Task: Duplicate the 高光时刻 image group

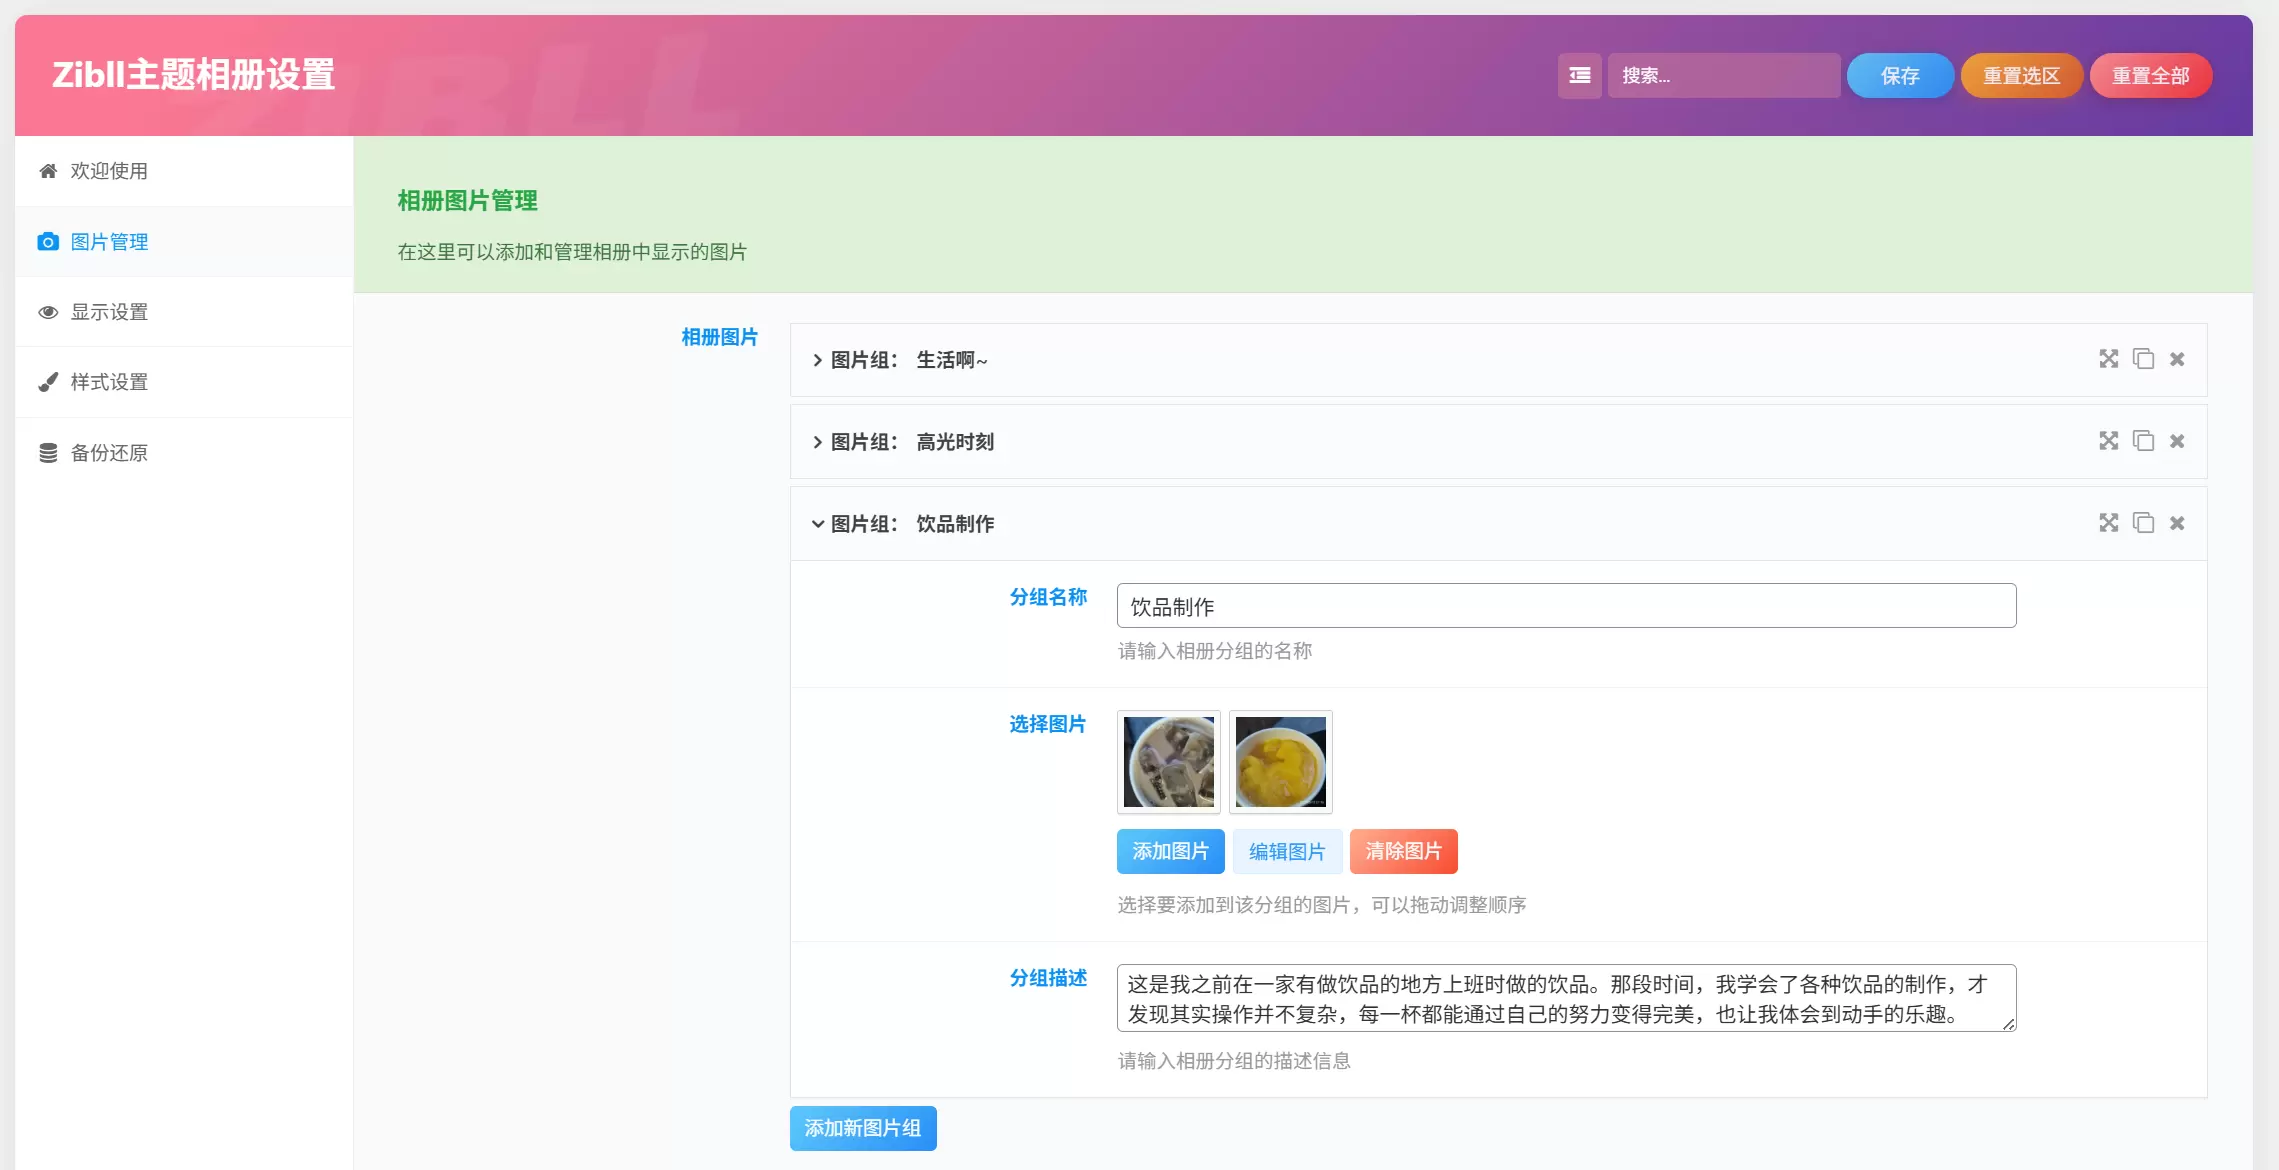Action: coord(2143,441)
